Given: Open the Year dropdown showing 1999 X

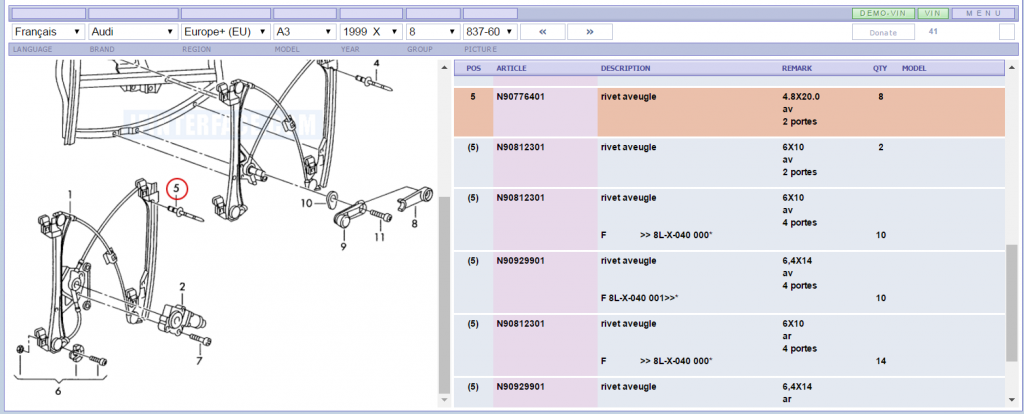Looking at the screenshot, I should point(369,31).
